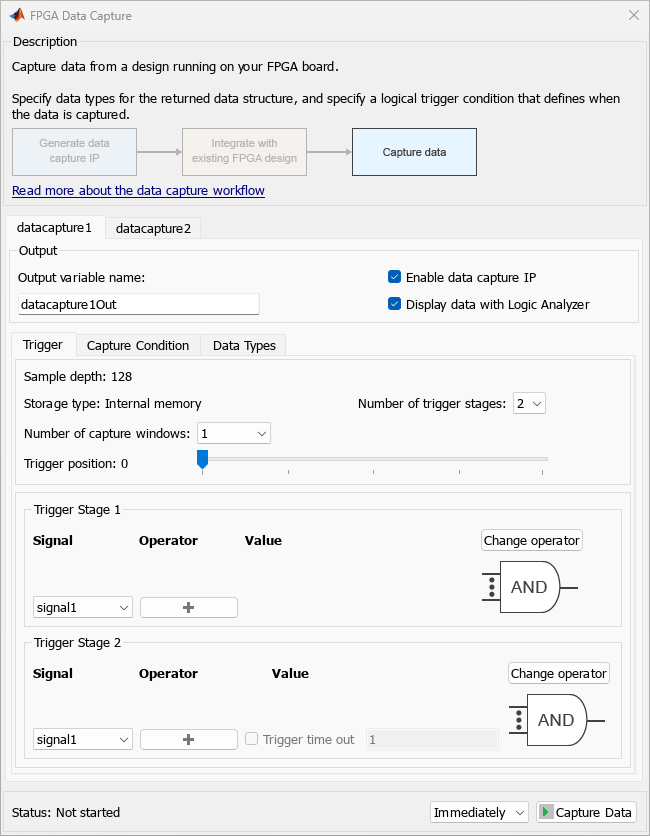This screenshot has width=650, height=836.
Task: Click the plus icon to add Stage 2 signal
Action: coord(188,739)
